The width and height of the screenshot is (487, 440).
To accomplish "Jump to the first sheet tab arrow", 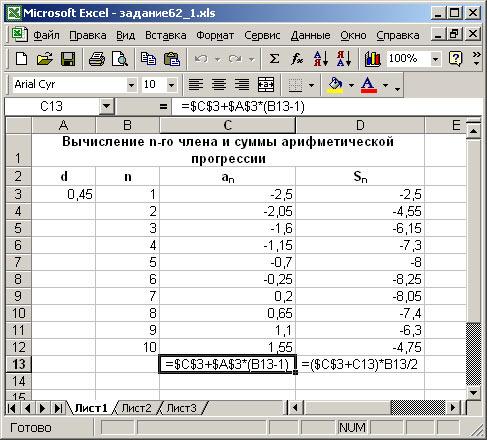I will point(11,408).
